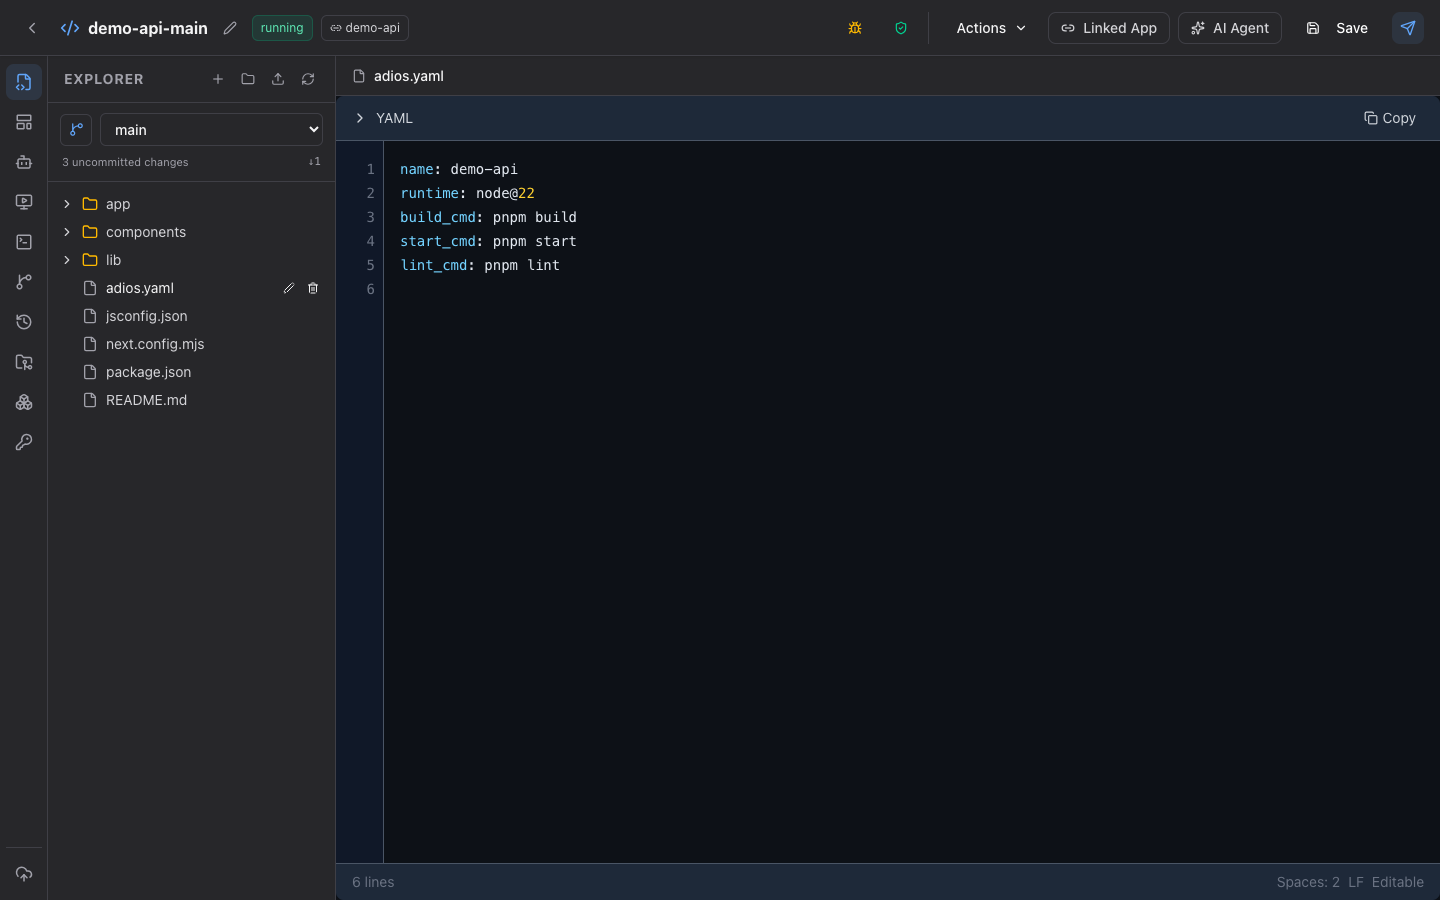Open jsconfig.json file

click(x=191, y=316)
